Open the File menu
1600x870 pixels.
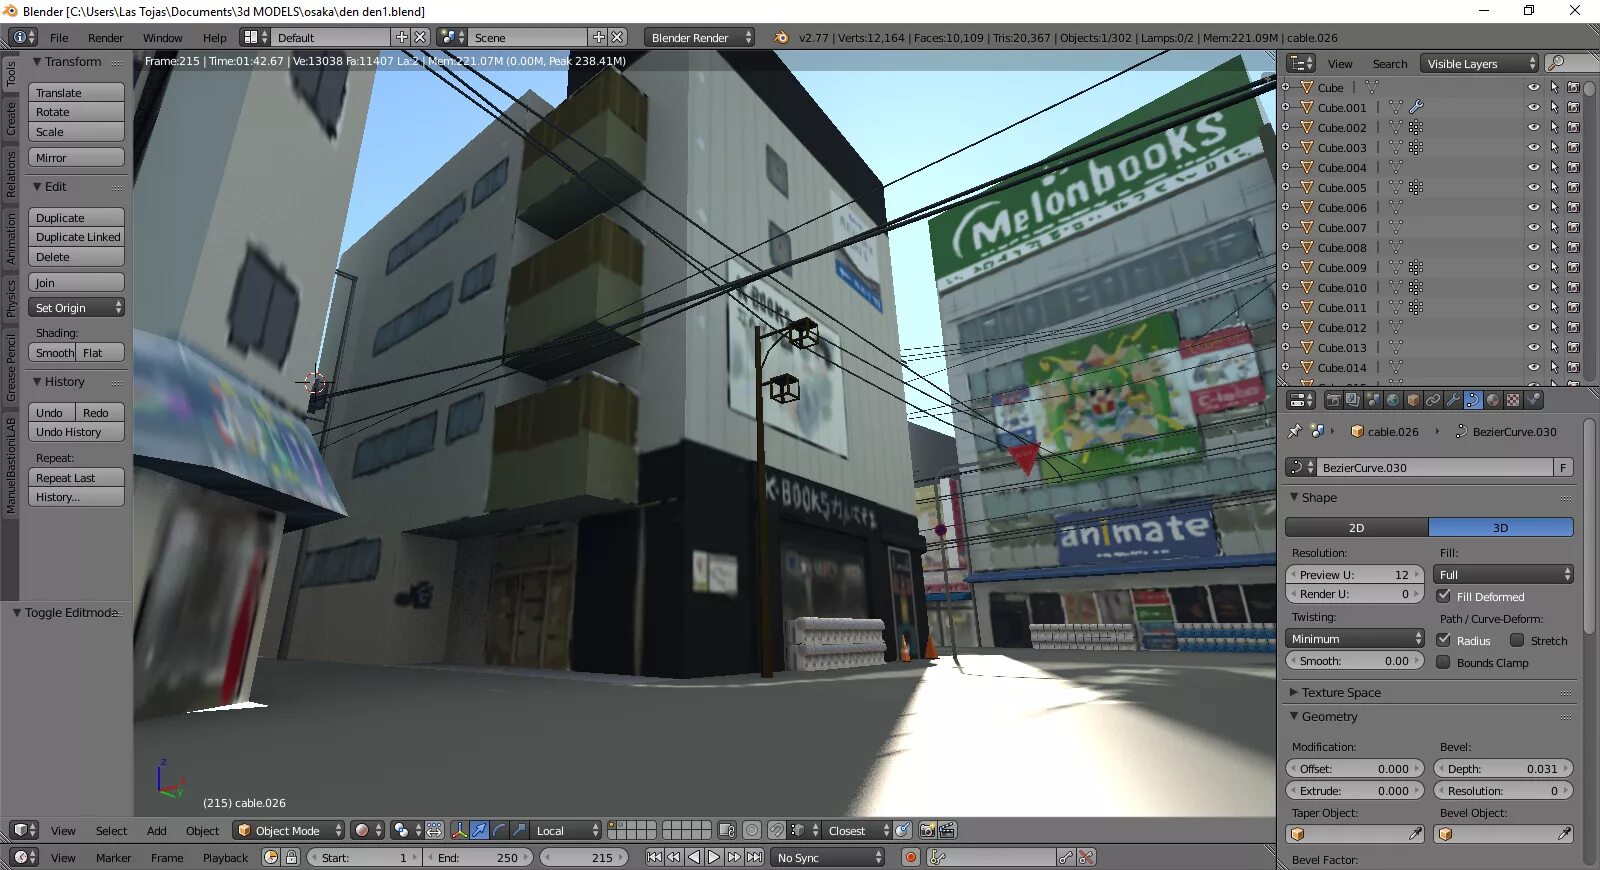point(59,37)
